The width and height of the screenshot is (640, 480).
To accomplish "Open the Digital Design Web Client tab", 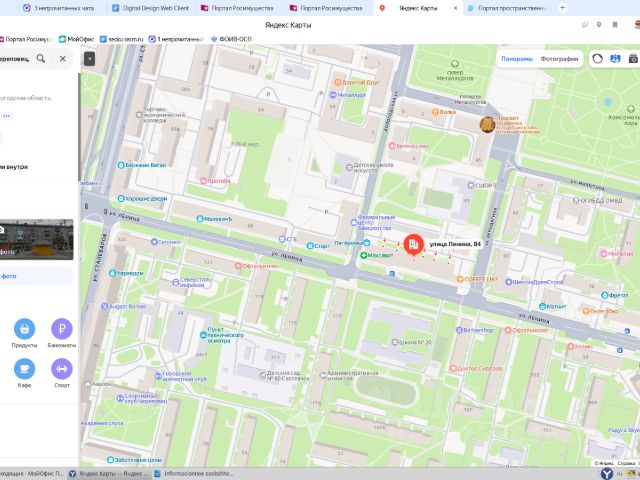I will [x=150, y=8].
